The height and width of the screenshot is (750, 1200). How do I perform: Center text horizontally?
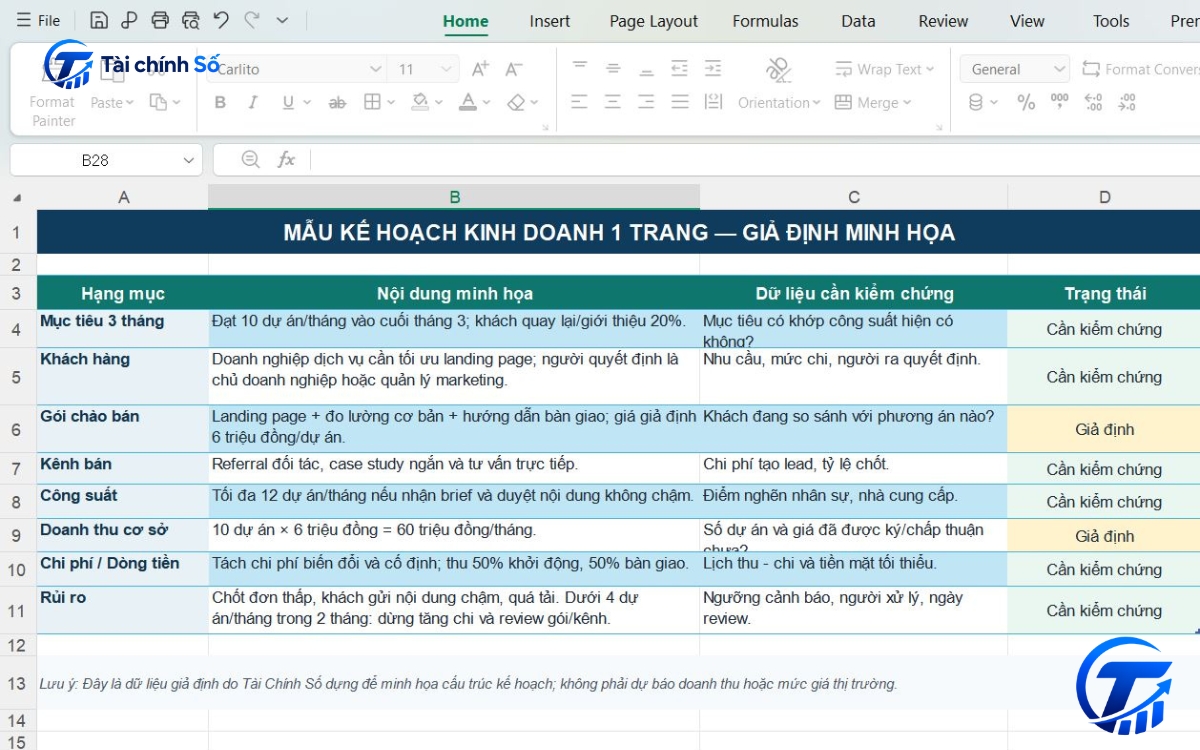613,102
